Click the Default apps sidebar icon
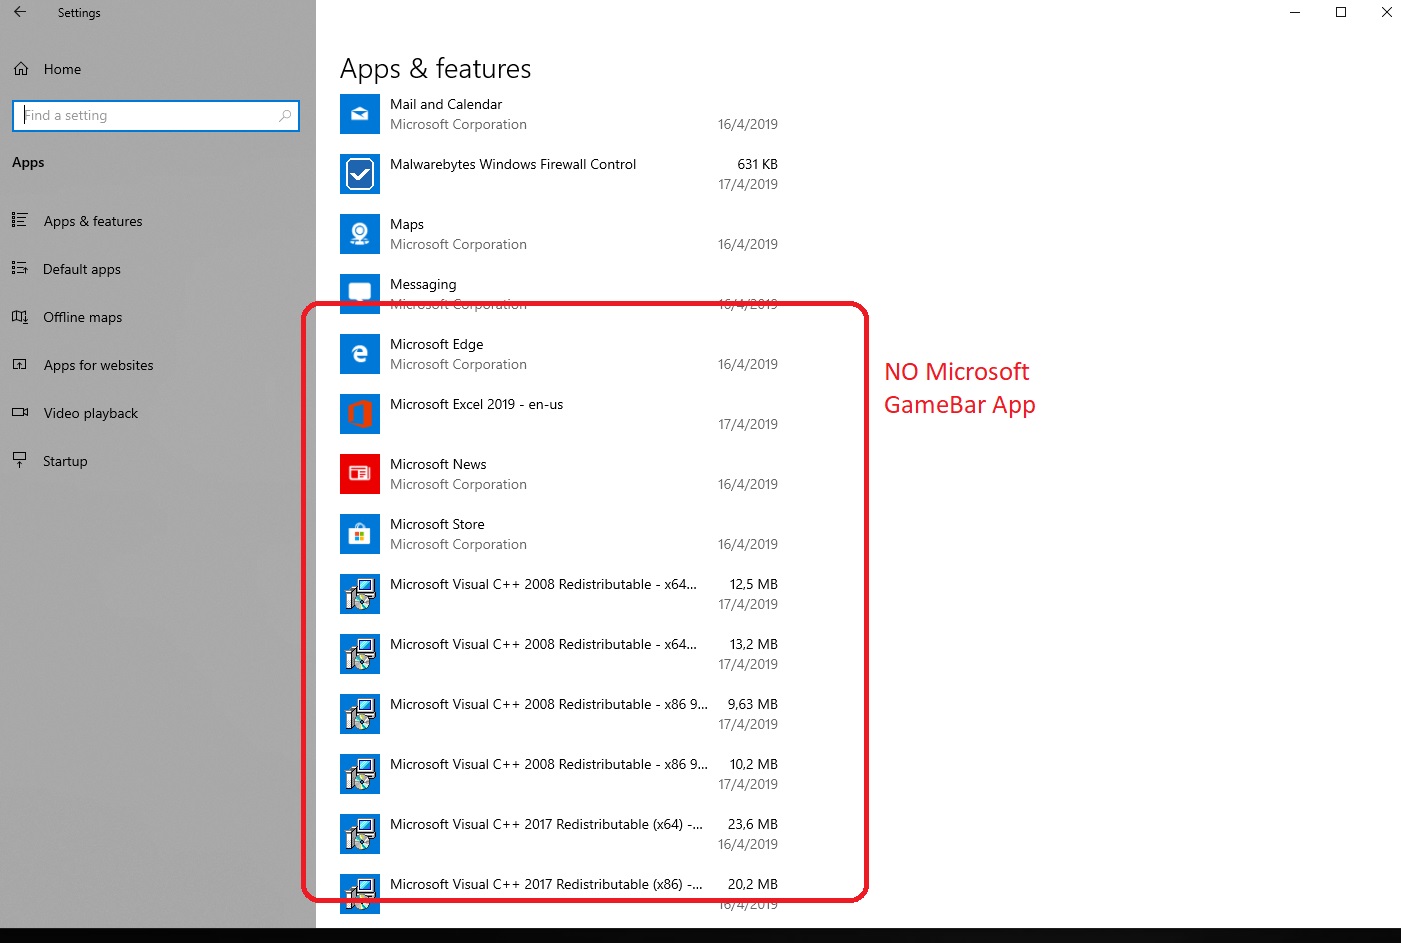 pyautogui.click(x=19, y=268)
